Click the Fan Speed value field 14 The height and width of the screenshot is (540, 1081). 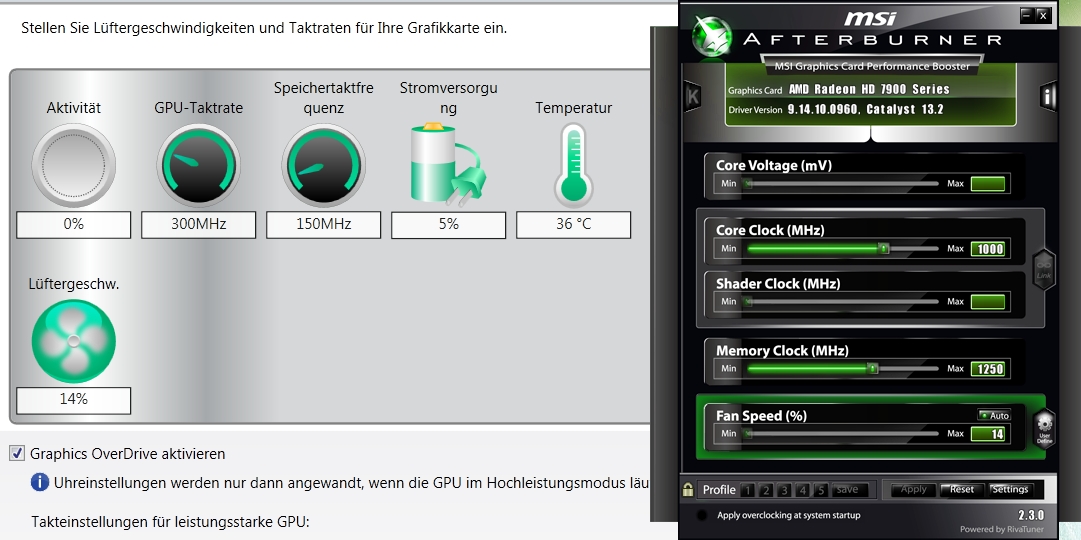(x=988, y=434)
